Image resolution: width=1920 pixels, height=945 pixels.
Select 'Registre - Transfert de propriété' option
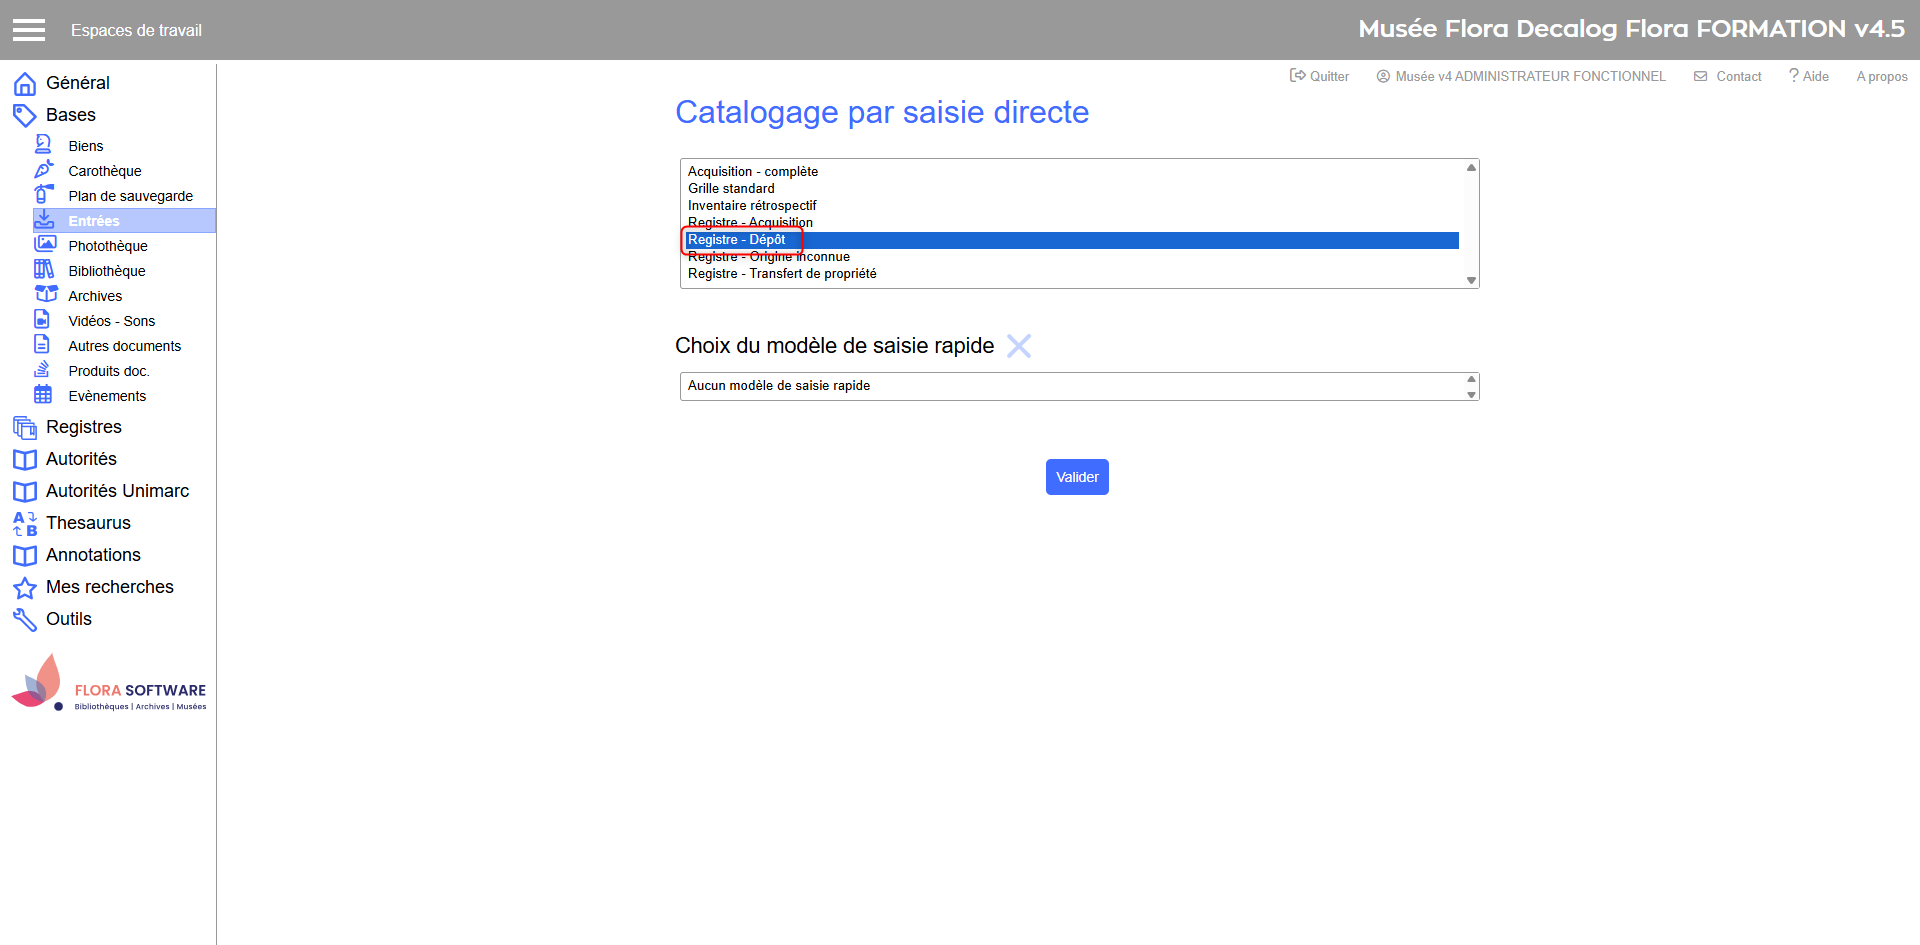pyautogui.click(x=782, y=274)
